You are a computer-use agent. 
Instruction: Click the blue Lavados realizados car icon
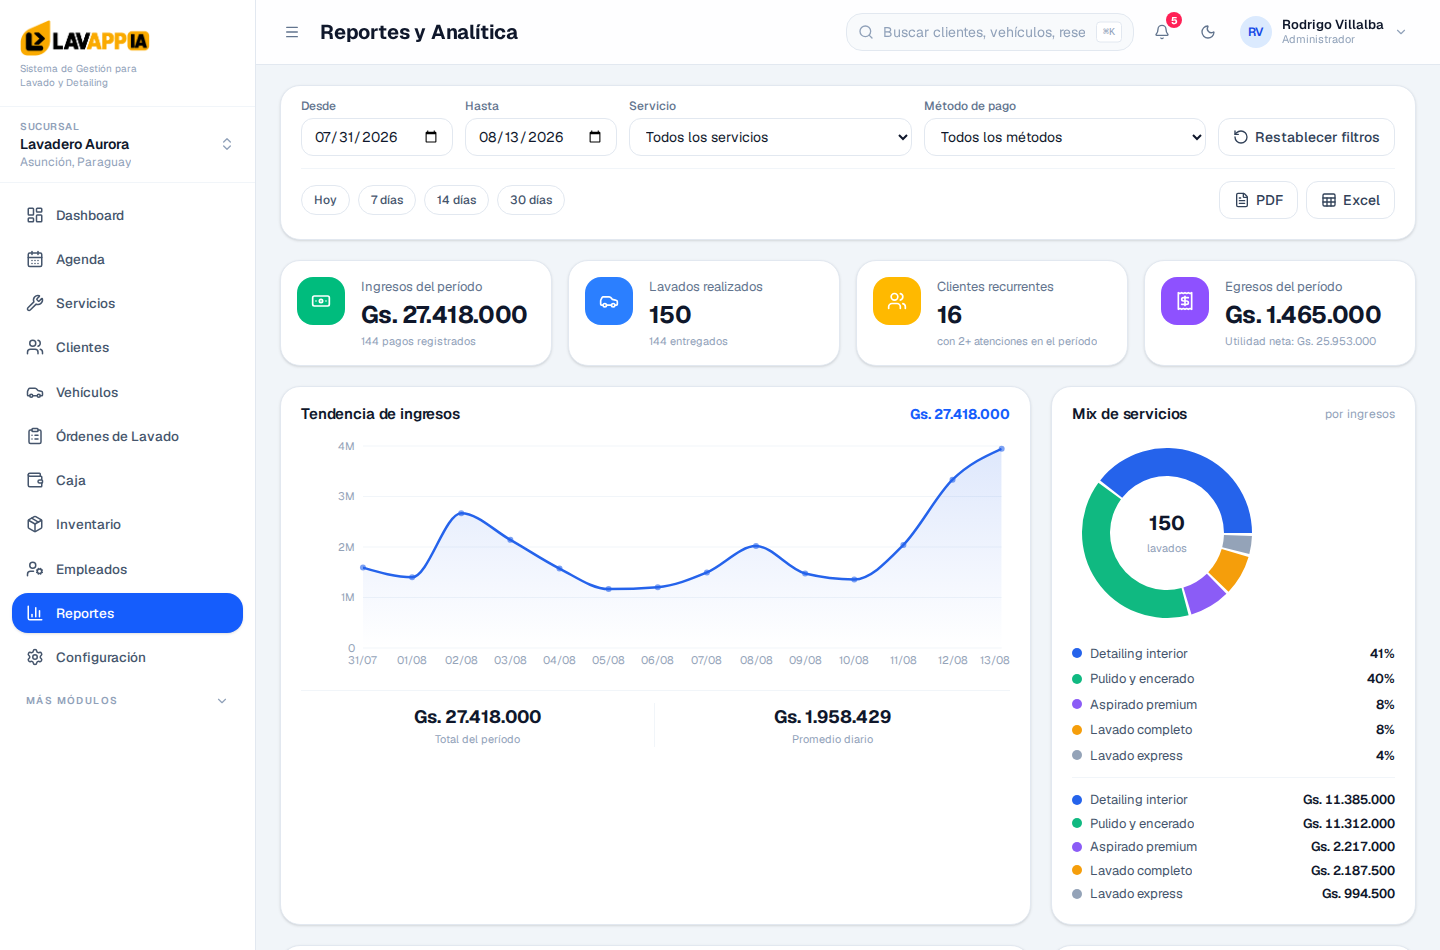[609, 301]
